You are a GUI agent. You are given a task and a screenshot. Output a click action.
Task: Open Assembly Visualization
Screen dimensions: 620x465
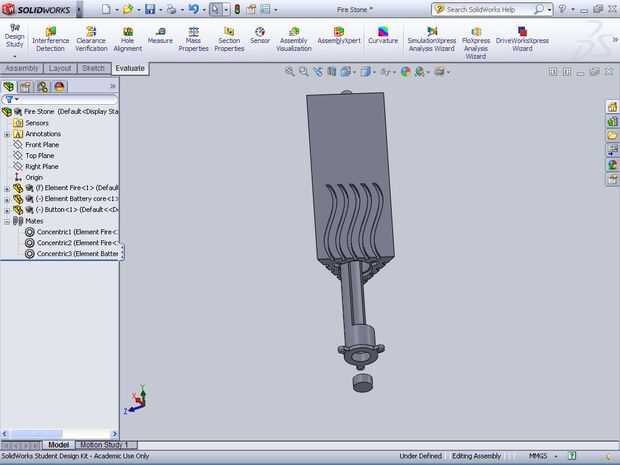294,39
